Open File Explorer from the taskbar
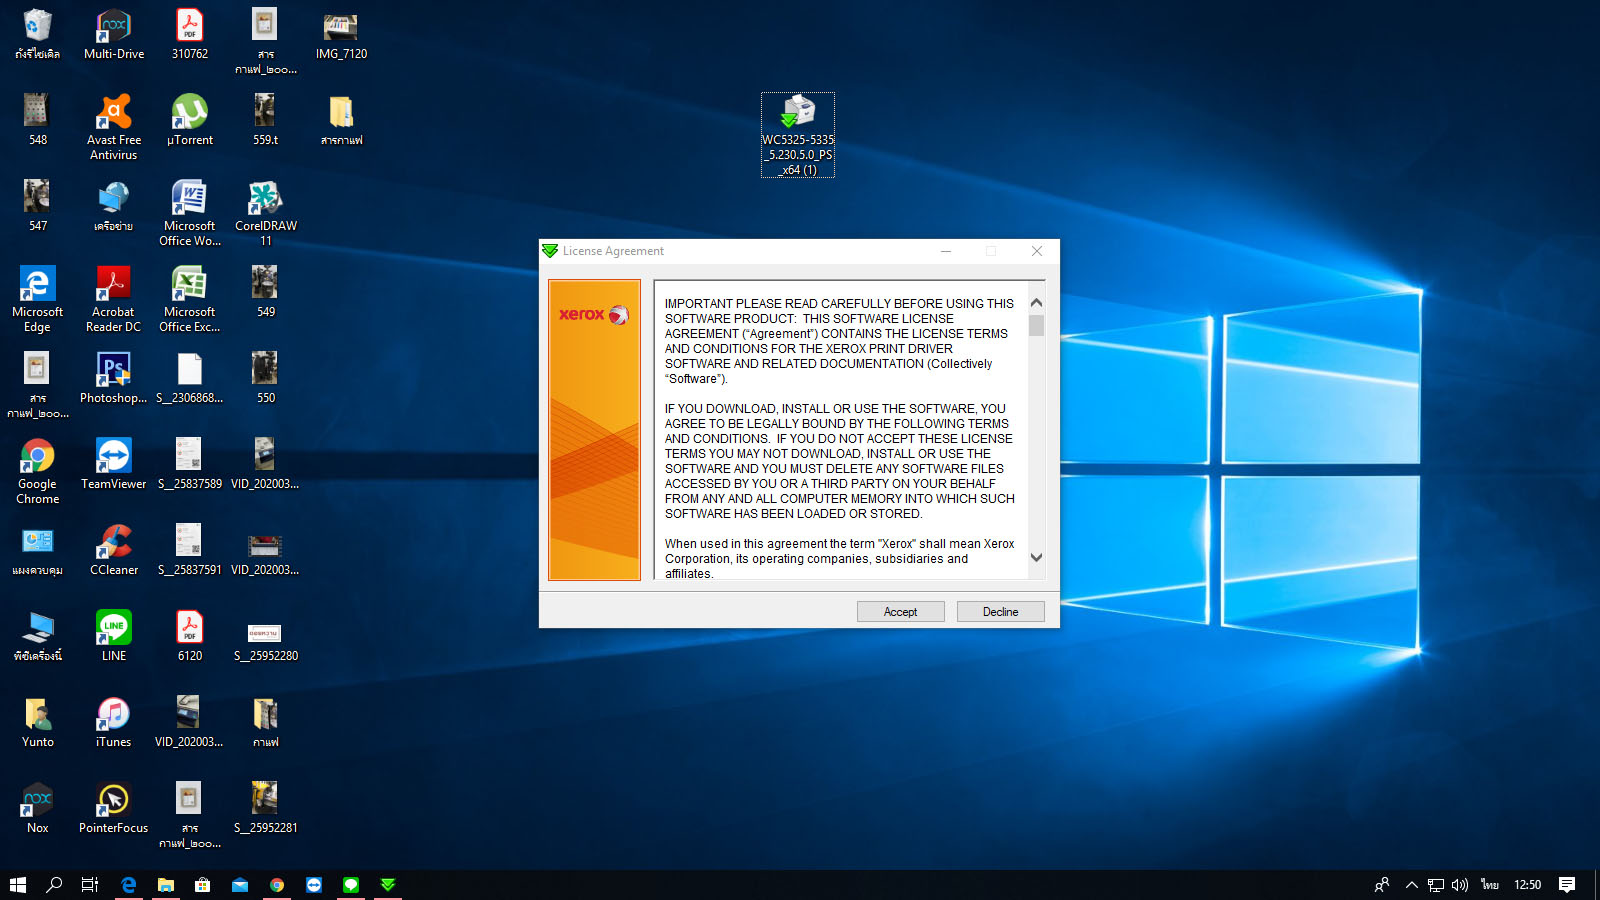The width and height of the screenshot is (1600, 900). click(x=166, y=885)
